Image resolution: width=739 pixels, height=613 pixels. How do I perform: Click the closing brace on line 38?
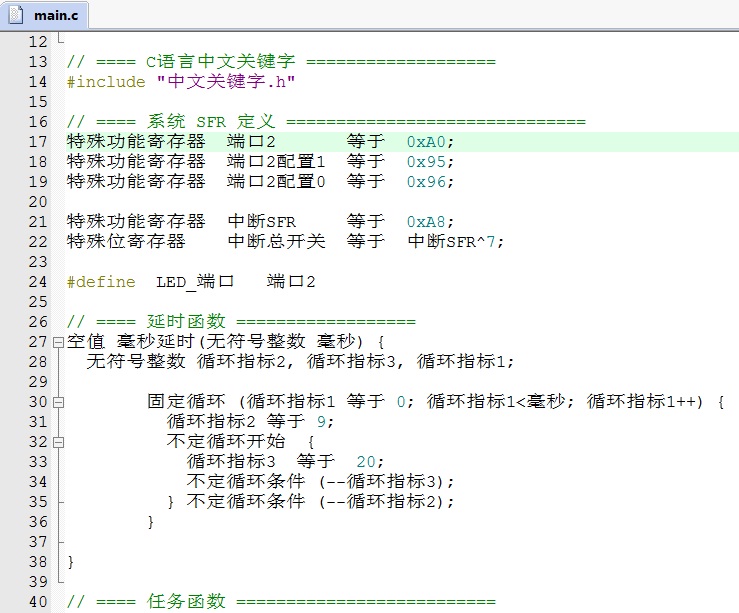[71, 562]
